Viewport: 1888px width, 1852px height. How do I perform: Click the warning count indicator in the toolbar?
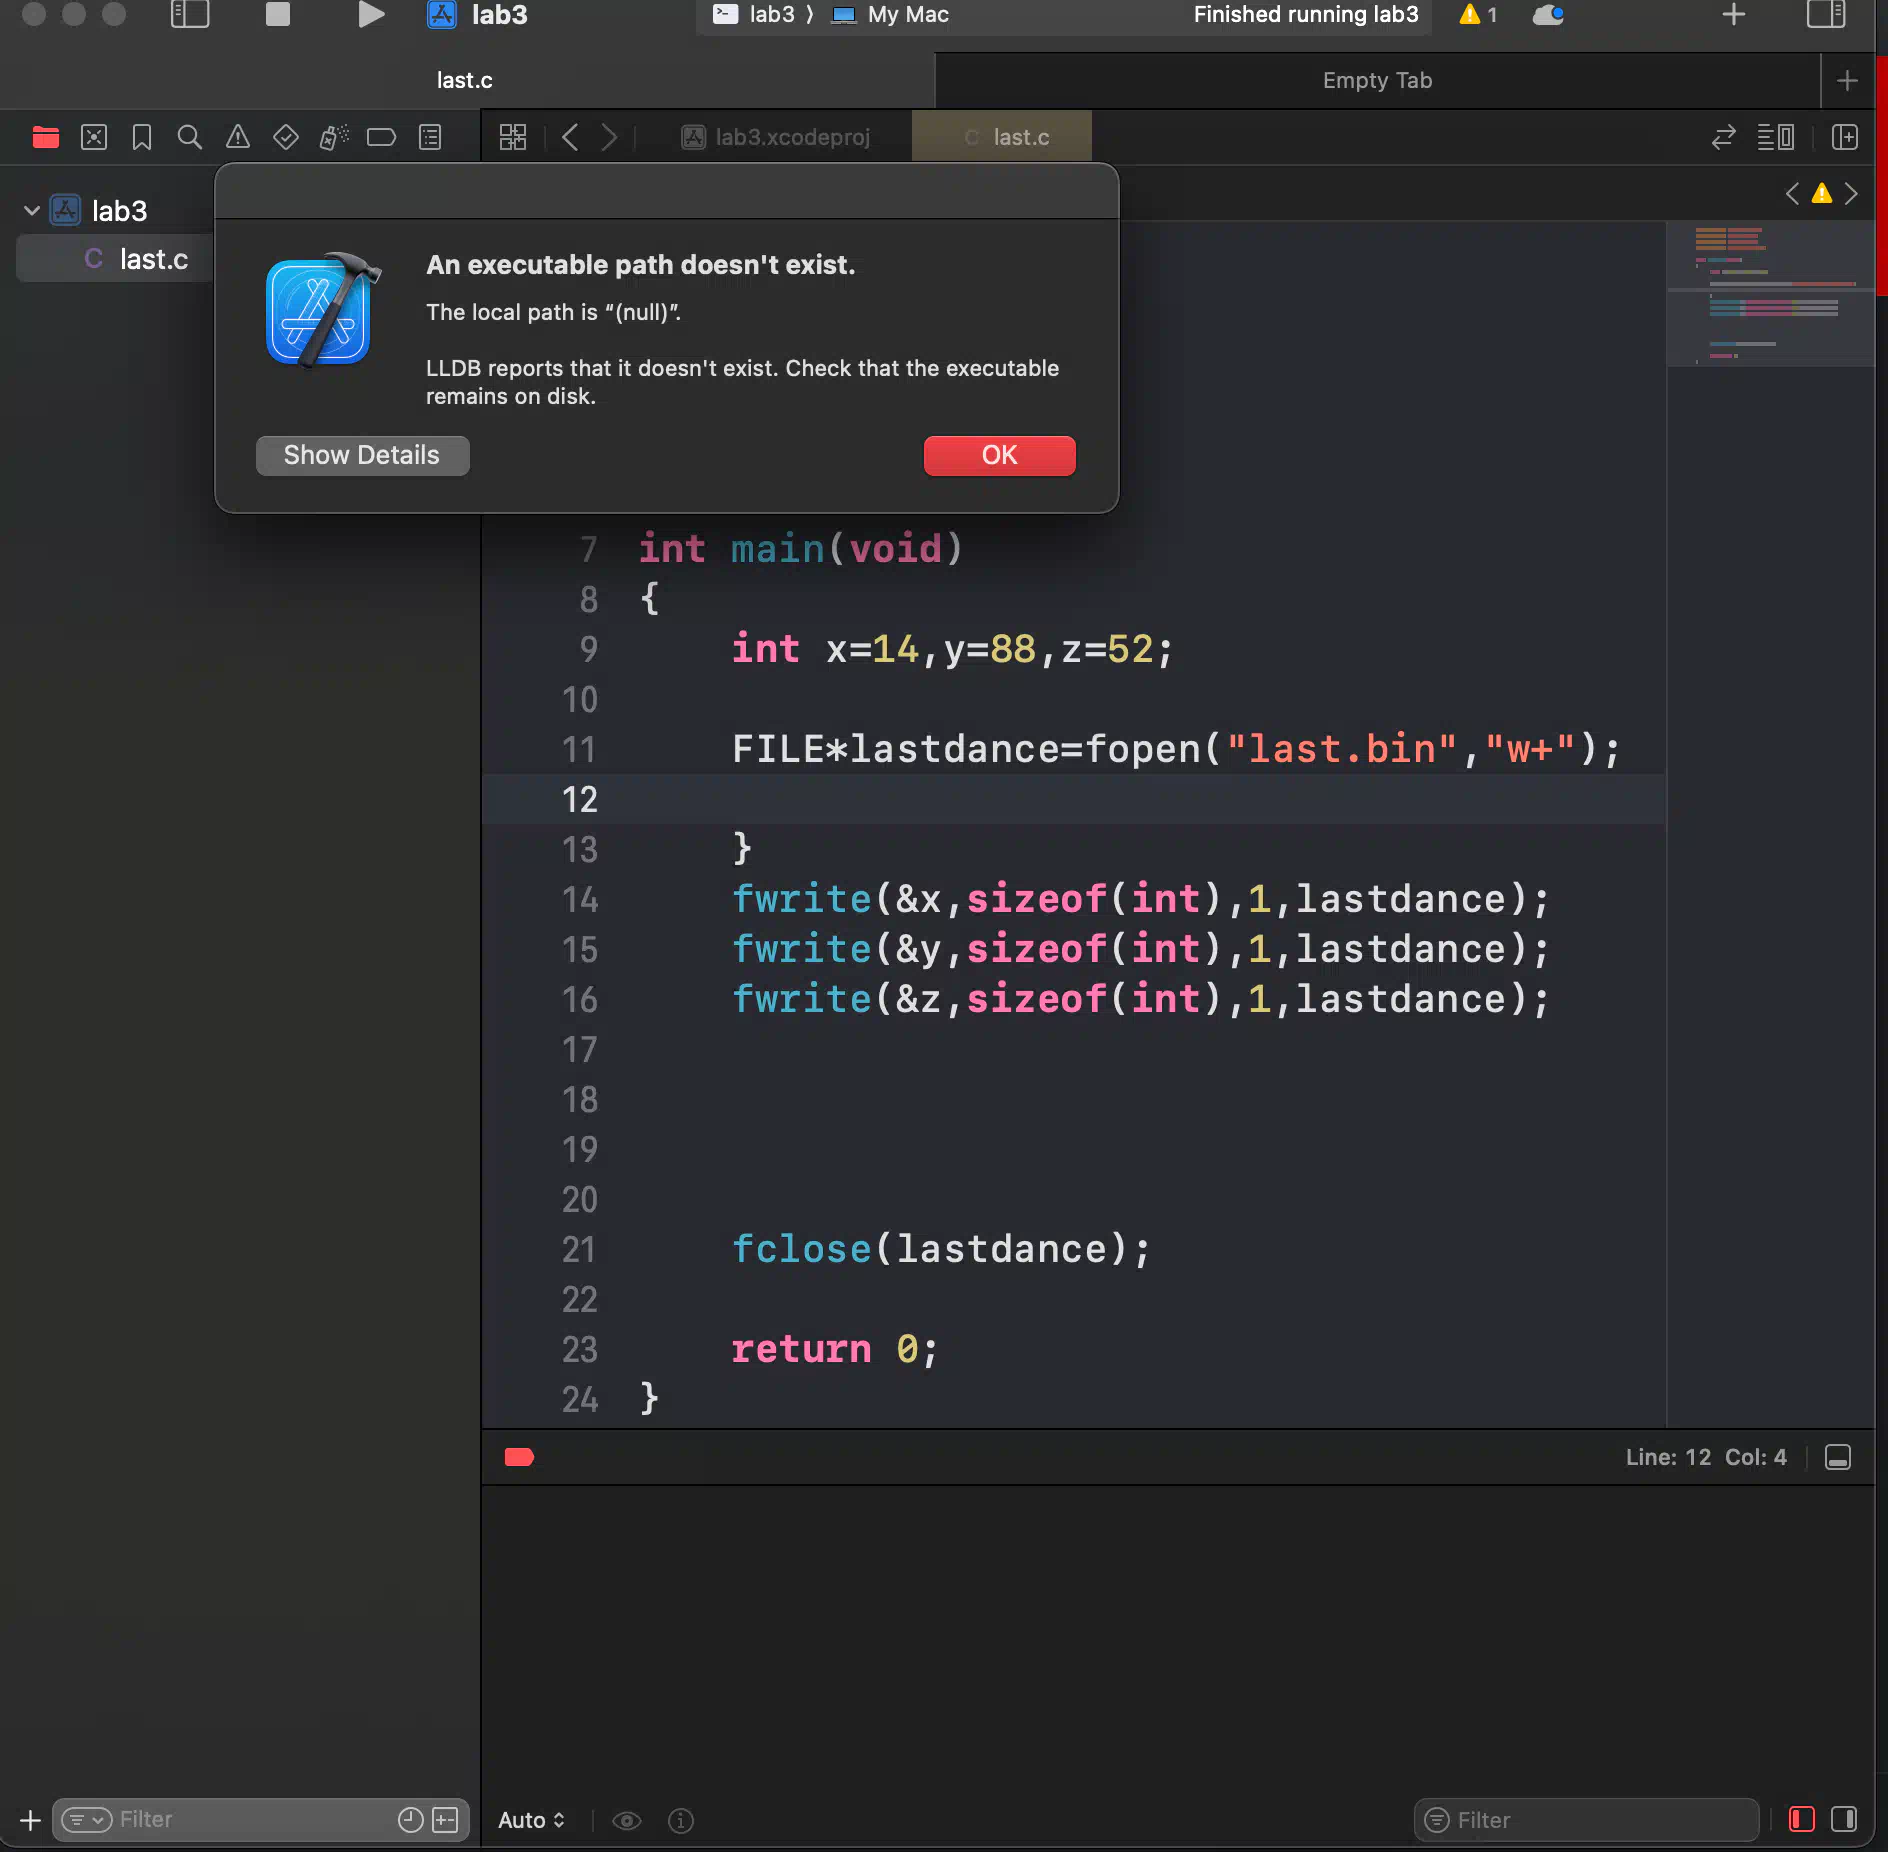(x=1478, y=15)
